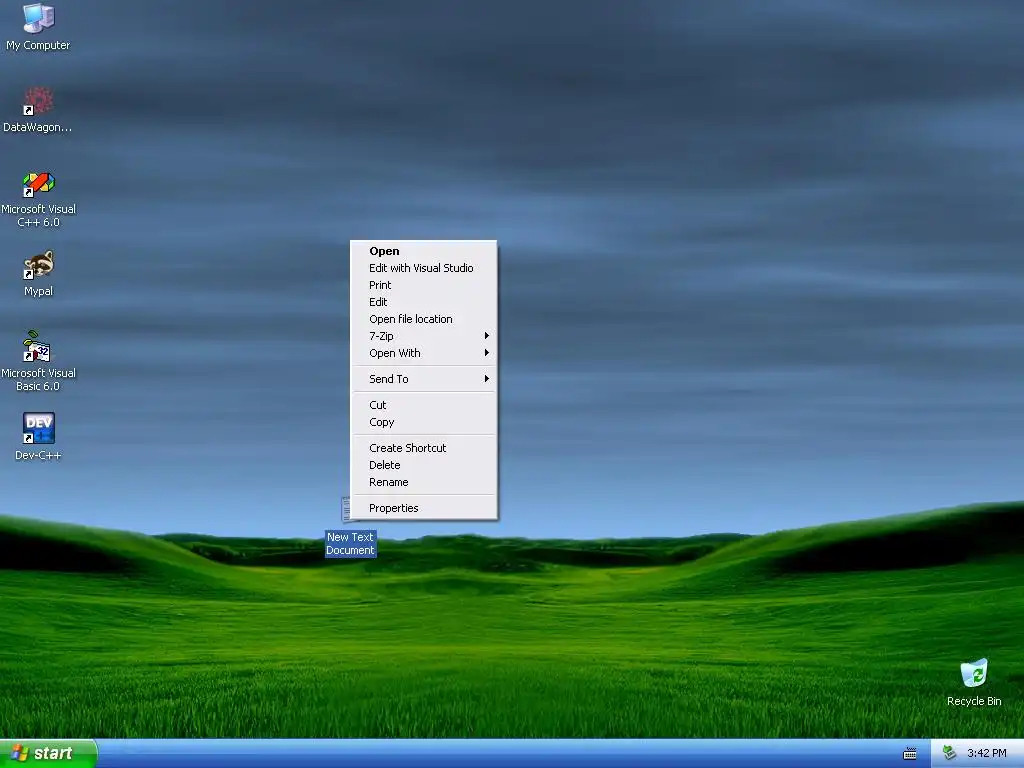The width and height of the screenshot is (1024, 768).
Task: Expand the Open With submenu
Action: tap(424, 353)
